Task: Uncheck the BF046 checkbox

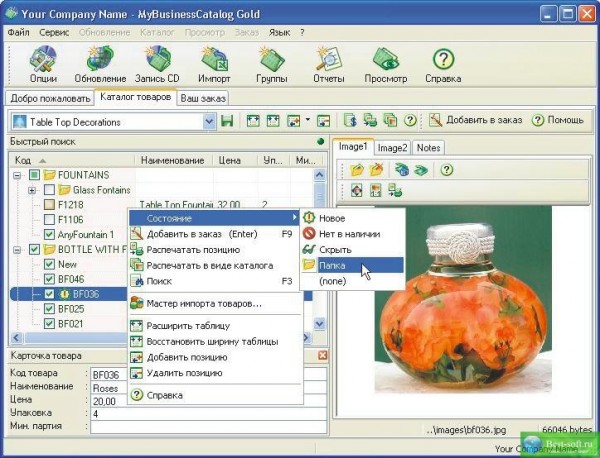Action: pyautogui.click(x=49, y=279)
